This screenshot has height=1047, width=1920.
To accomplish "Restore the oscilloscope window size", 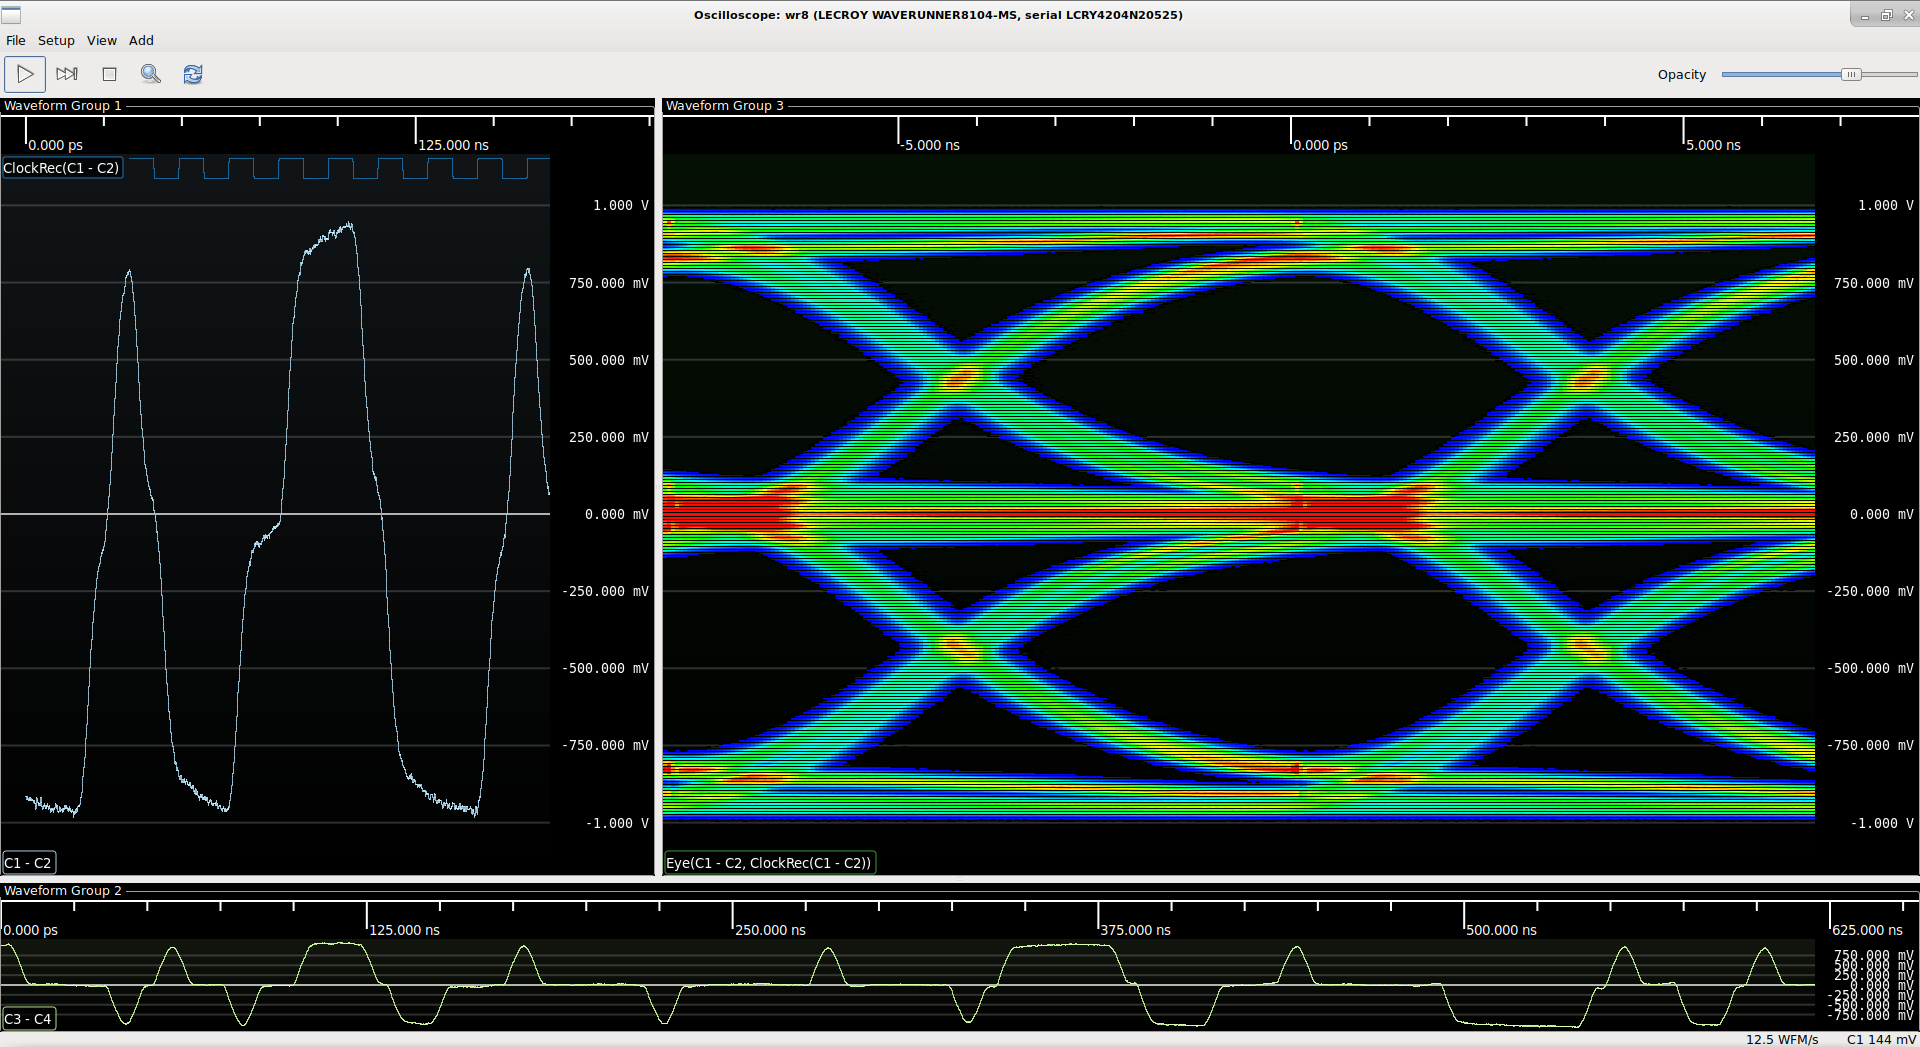I will point(1886,15).
